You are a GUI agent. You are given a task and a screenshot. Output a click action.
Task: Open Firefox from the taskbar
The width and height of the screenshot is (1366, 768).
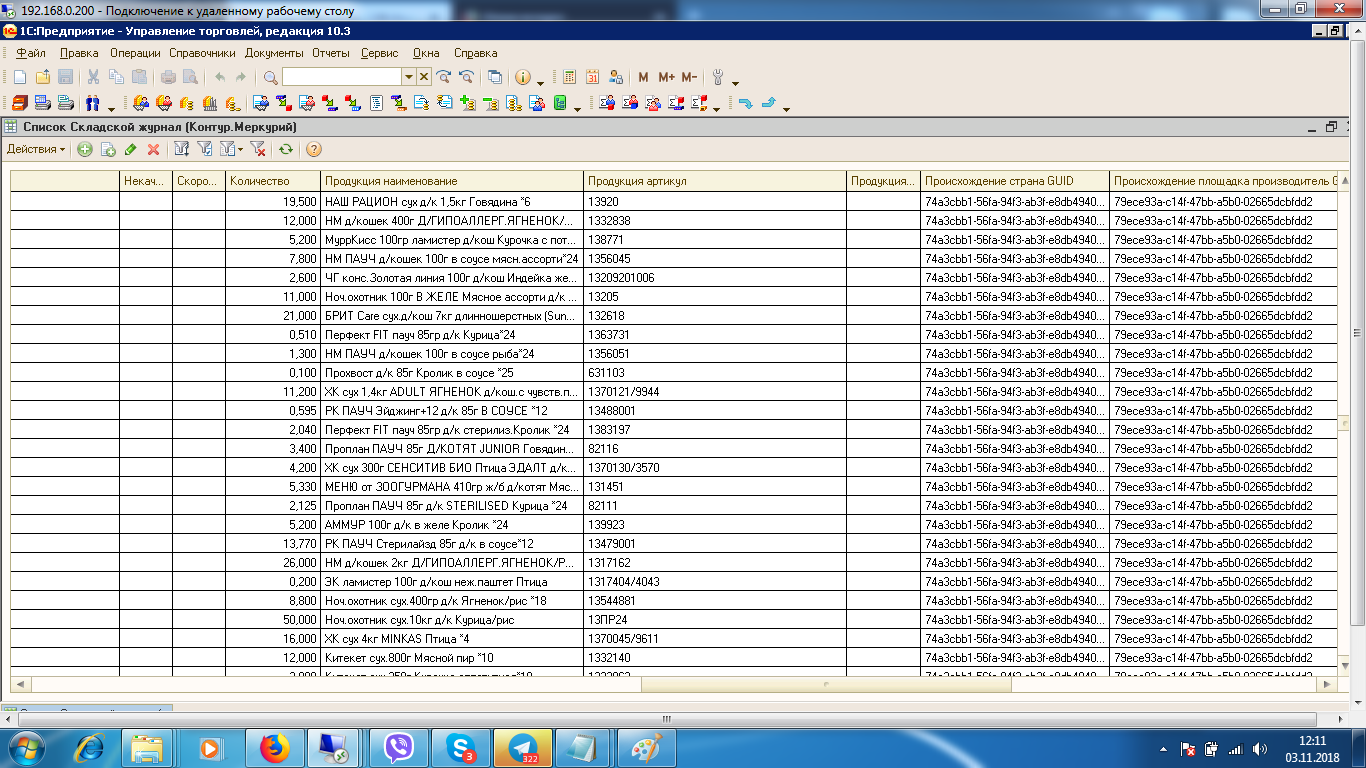(273, 748)
